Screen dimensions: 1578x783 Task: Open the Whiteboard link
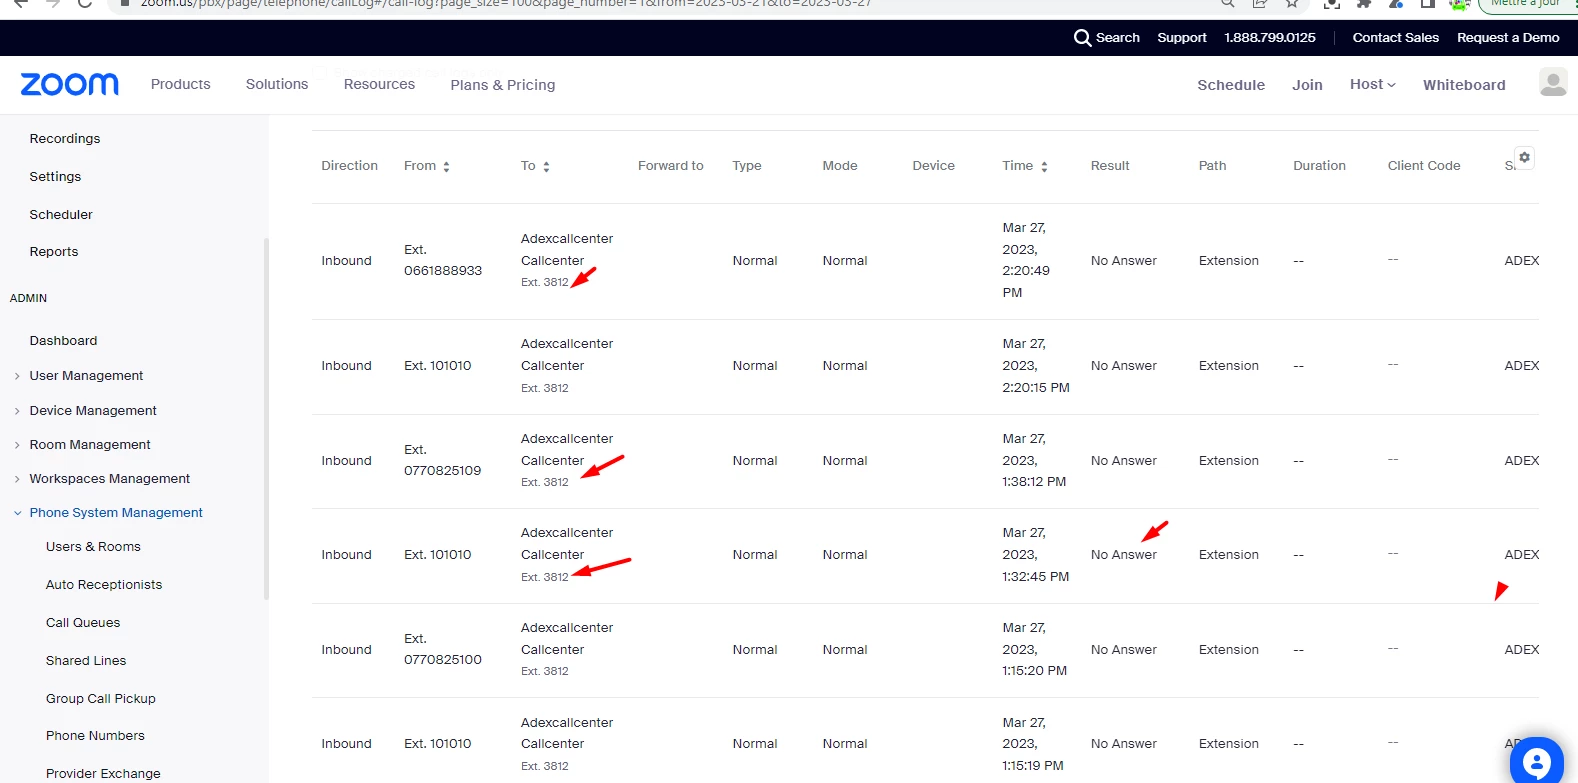pyautogui.click(x=1464, y=85)
